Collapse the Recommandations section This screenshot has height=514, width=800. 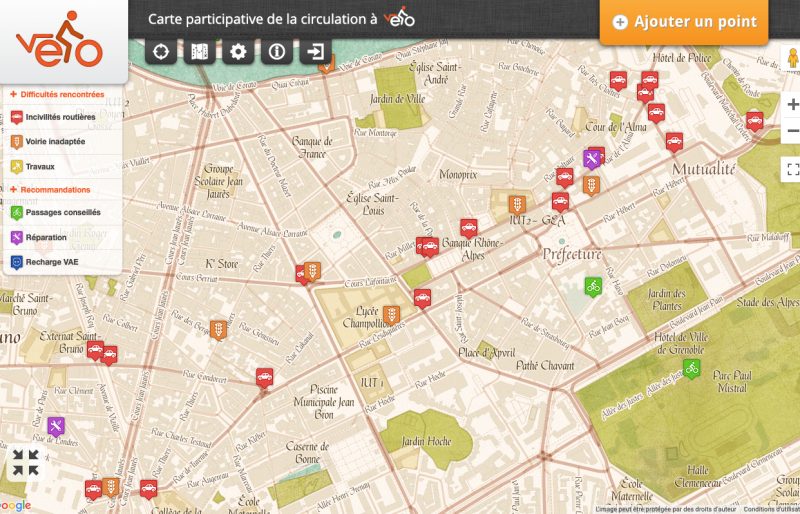pos(55,190)
